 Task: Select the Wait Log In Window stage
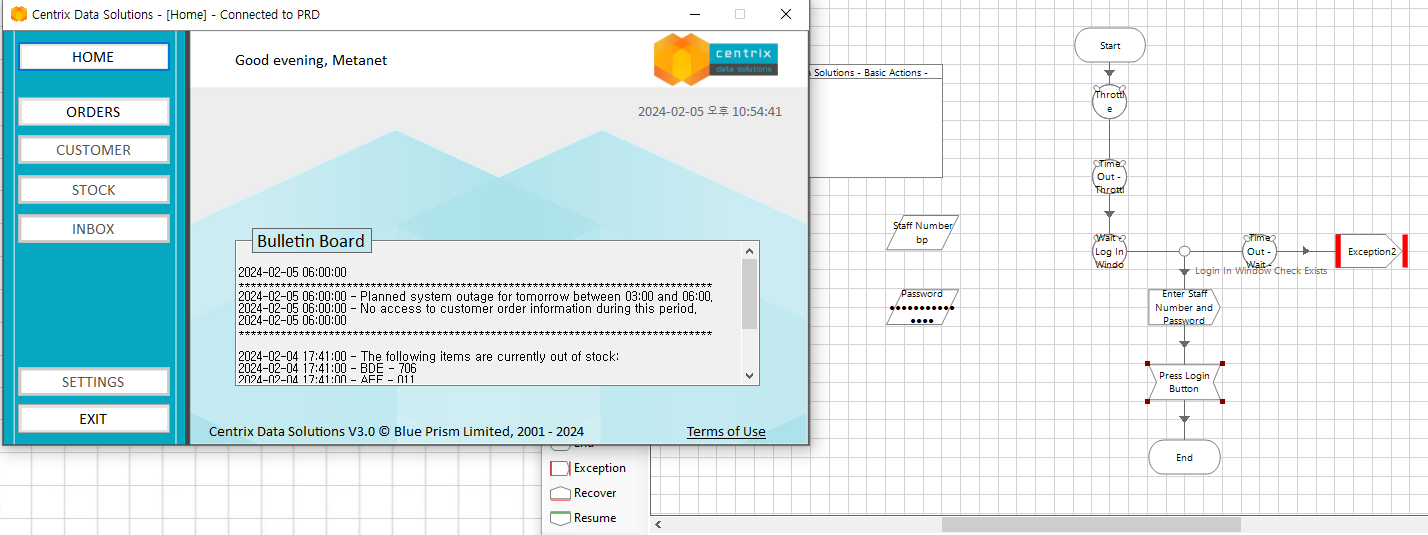(x=1110, y=252)
